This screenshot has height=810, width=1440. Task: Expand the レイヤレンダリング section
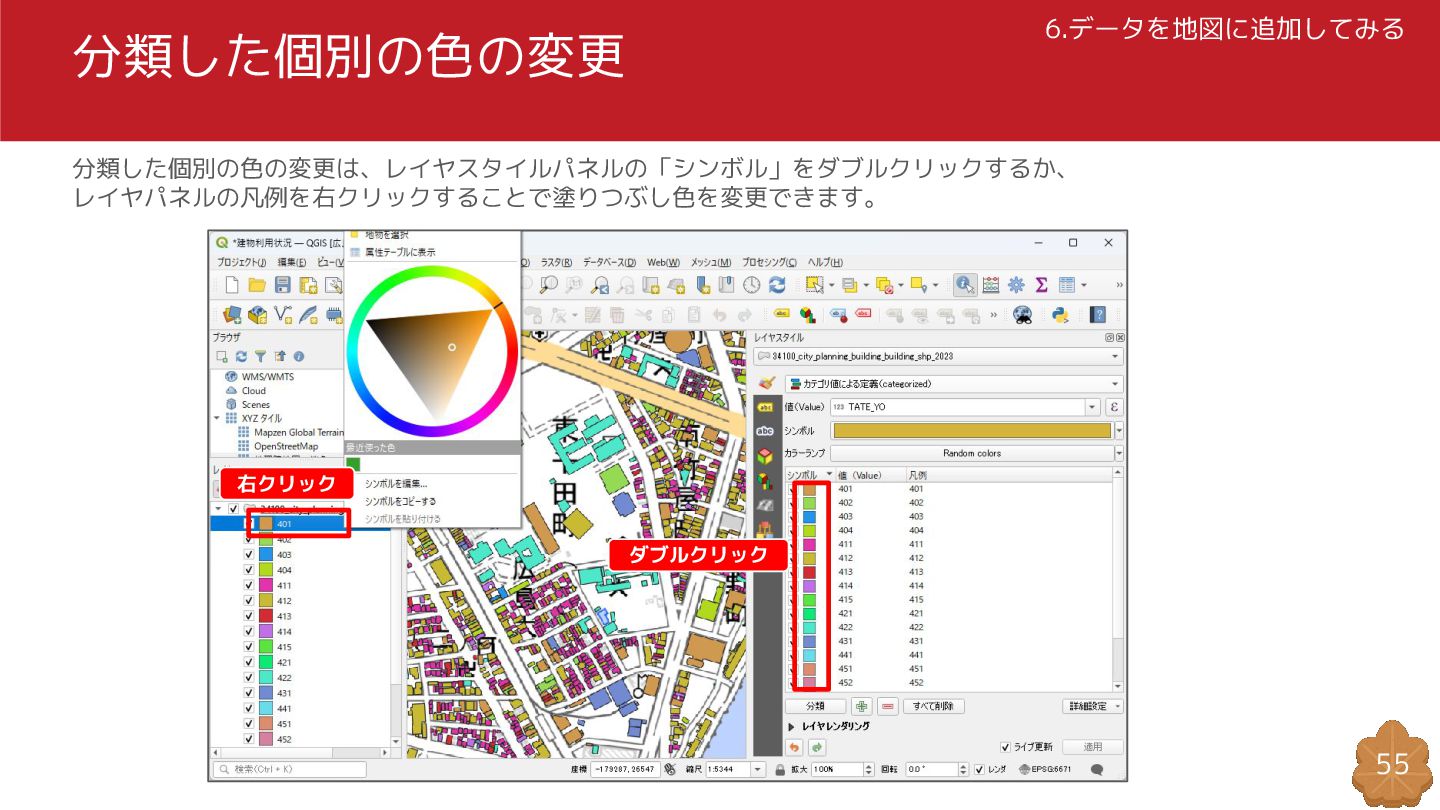pyautogui.click(x=792, y=727)
